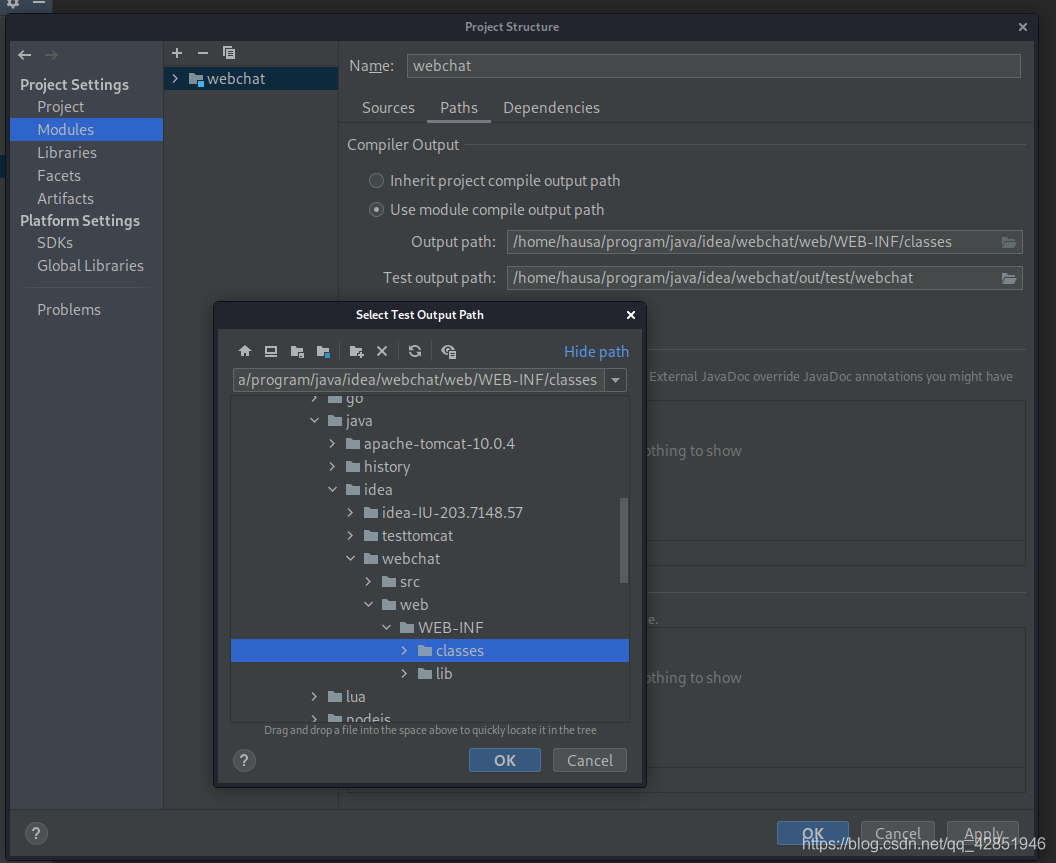Click the Desktop directory icon

[x=271, y=351]
